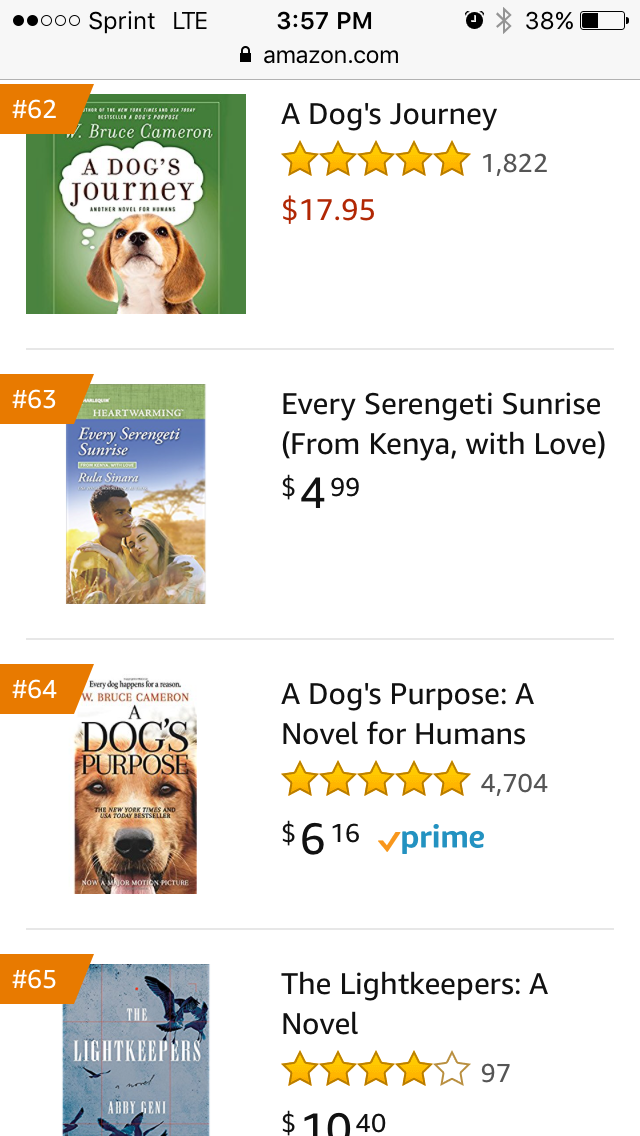
Task: Tap the Bluetooth icon in status bar
Action: click(504, 21)
